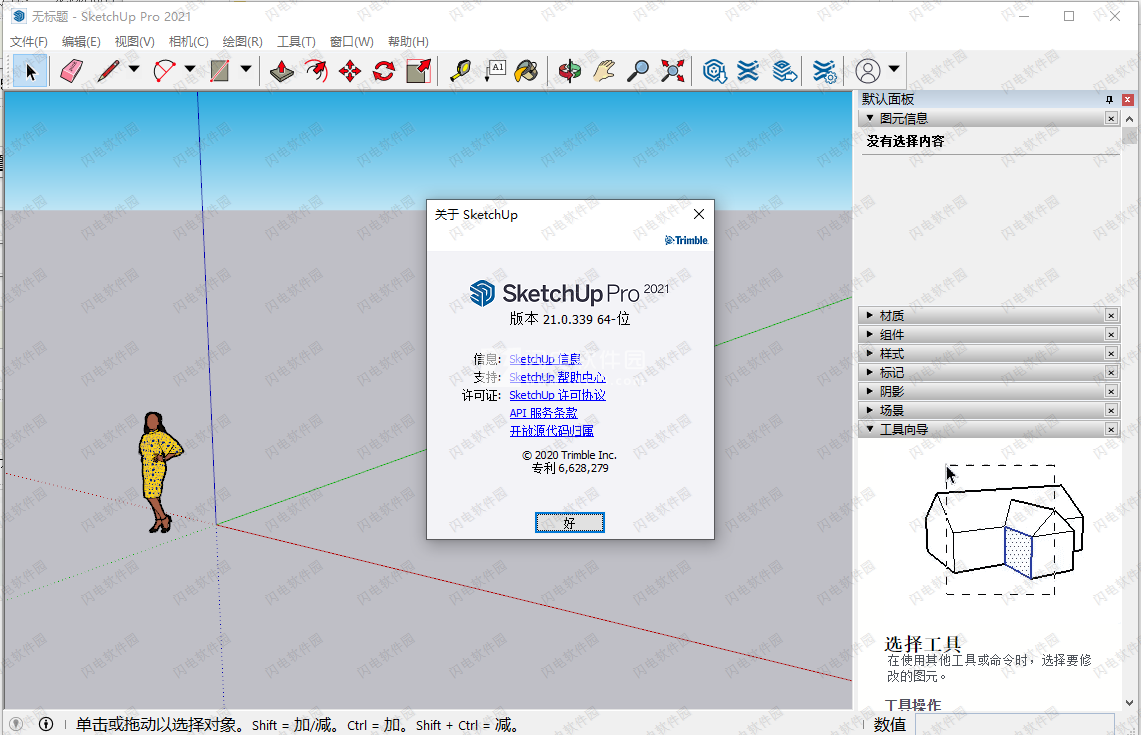Select the Rectangle shape tool
1141x735 pixels.
pos(219,71)
